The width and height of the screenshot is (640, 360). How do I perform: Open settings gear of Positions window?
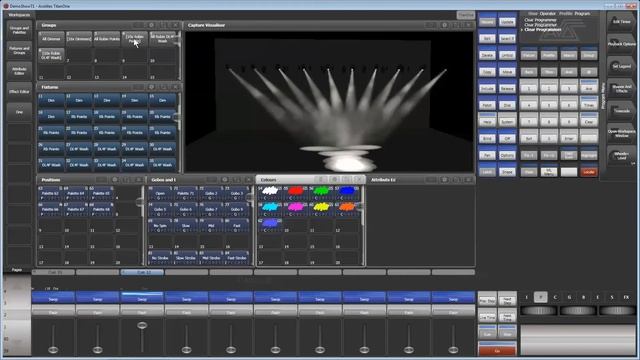coord(115,180)
